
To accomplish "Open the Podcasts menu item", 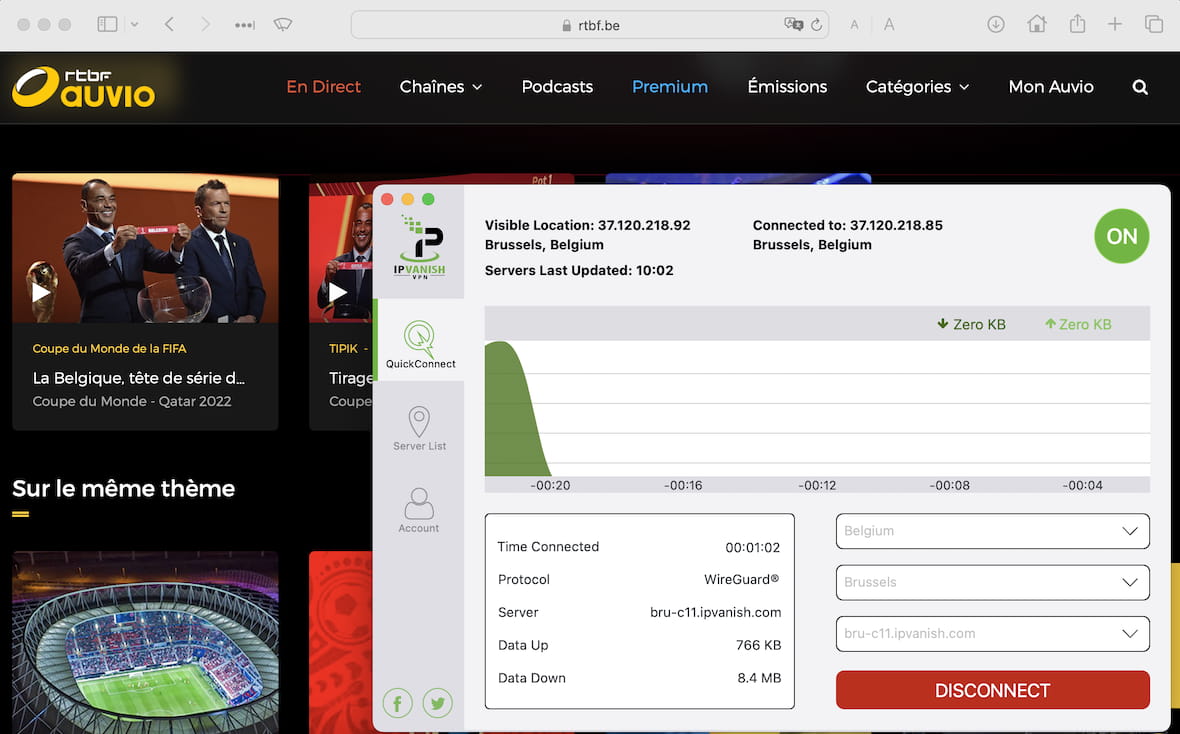I will (x=557, y=87).
